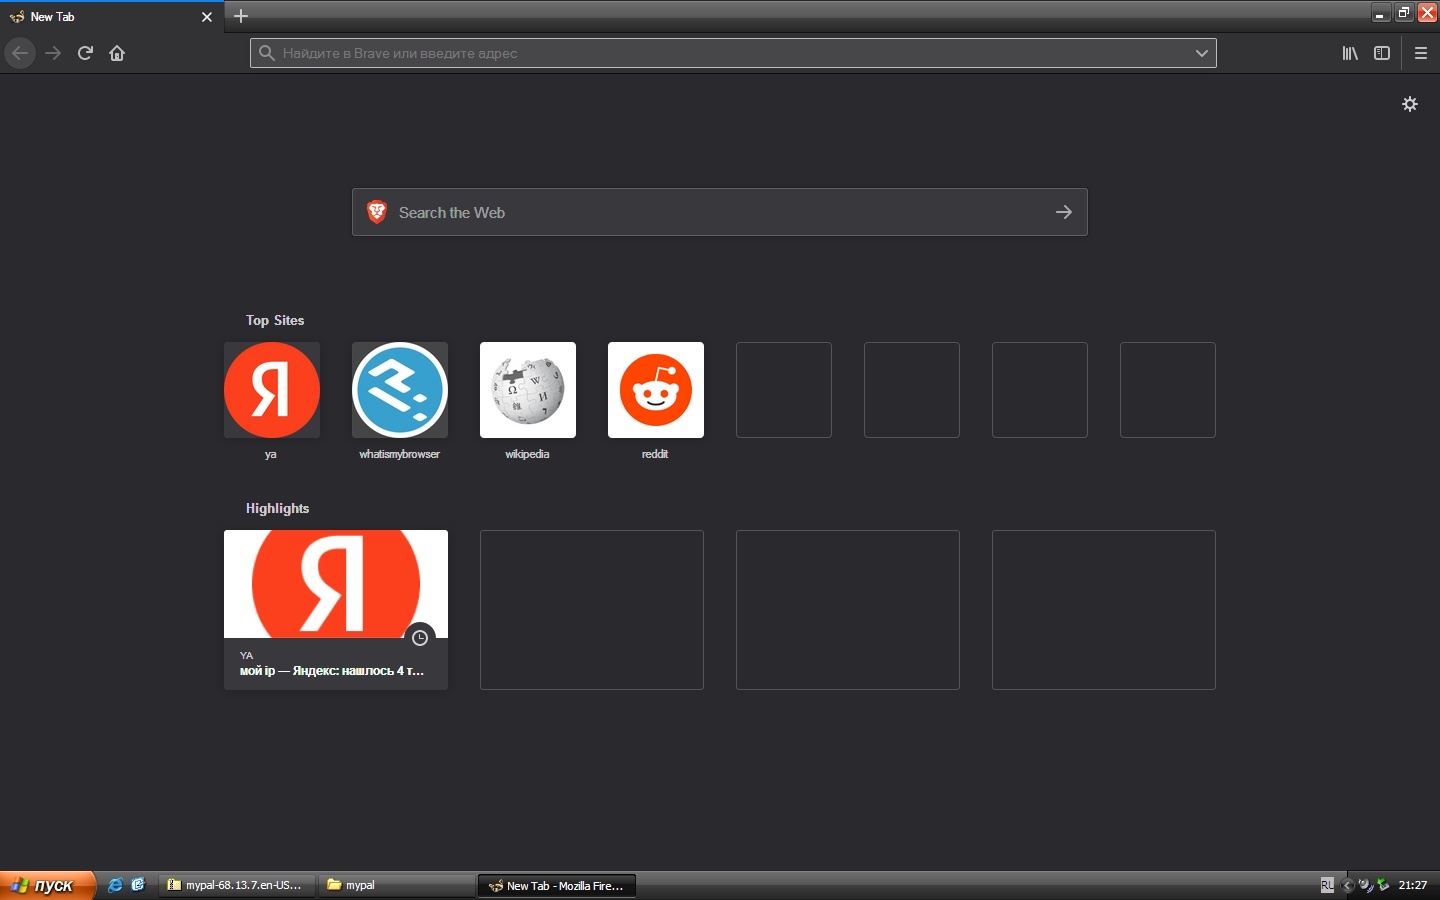Reload the current page
The image size is (1440, 900).
coord(85,53)
